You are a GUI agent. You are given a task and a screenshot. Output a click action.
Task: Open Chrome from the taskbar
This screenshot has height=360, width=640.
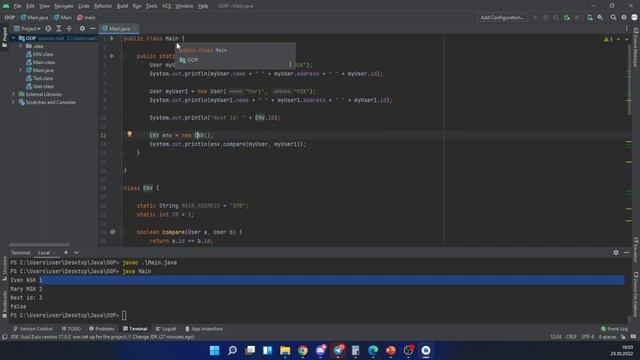pyautogui.click(x=302, y=351)
